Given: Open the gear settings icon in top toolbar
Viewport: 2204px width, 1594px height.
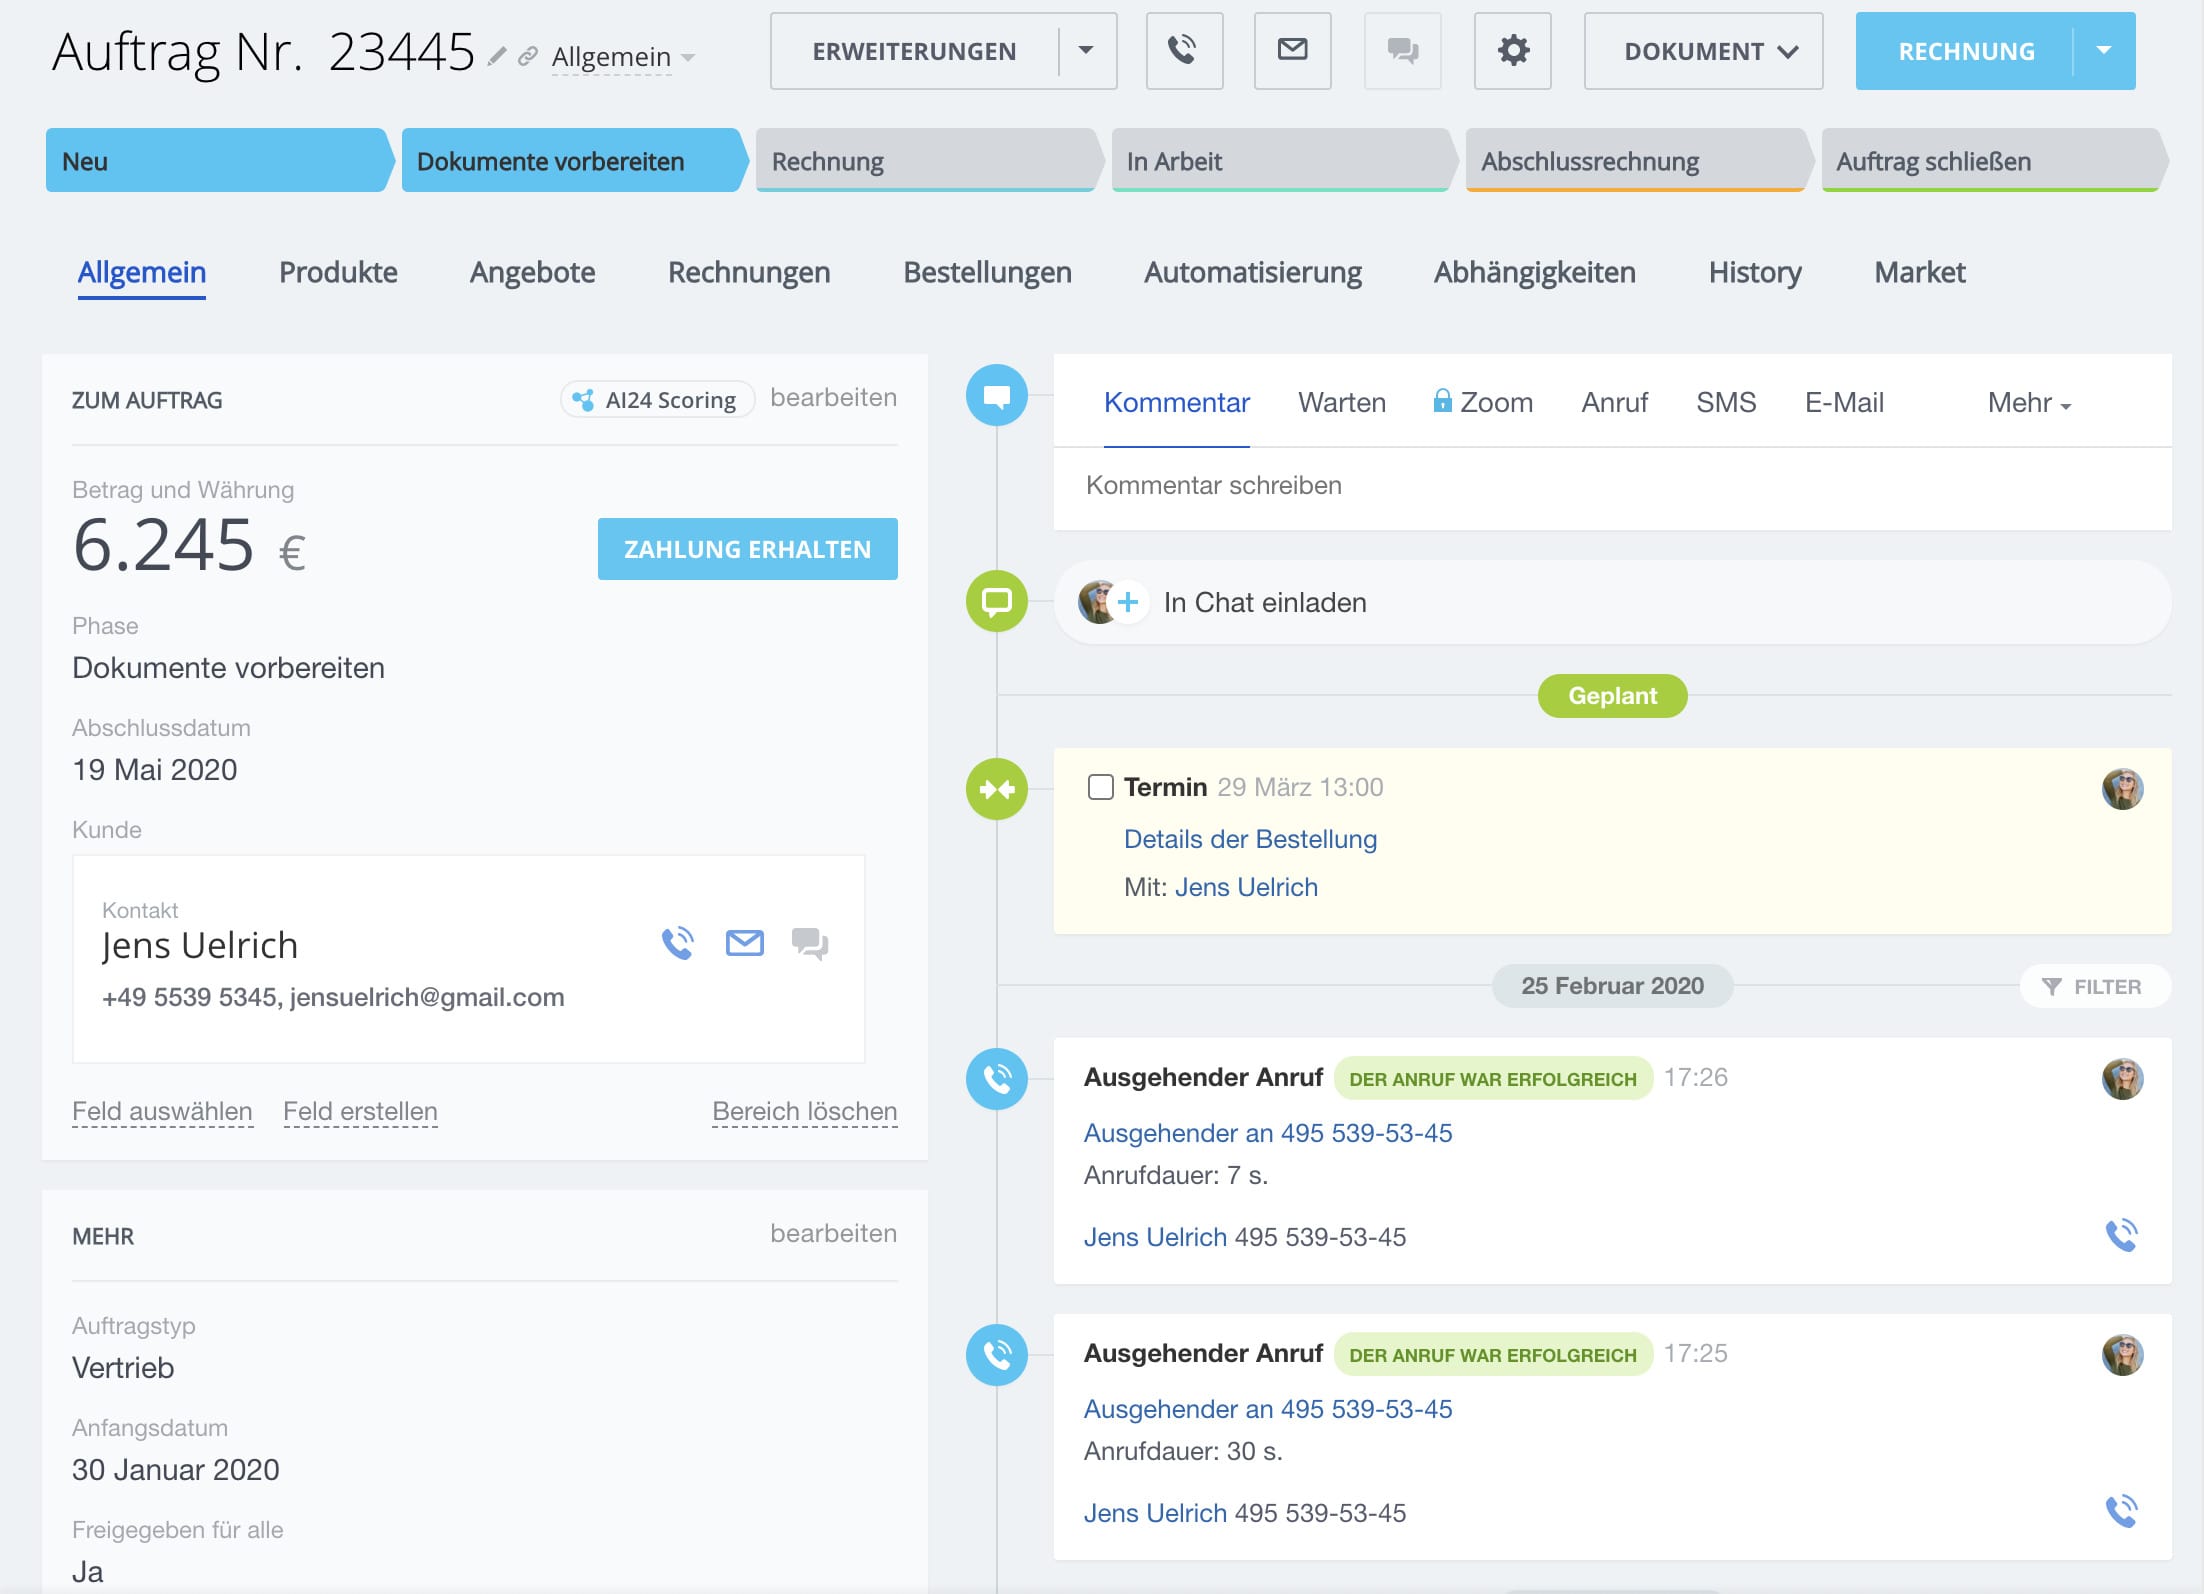Looking at the screenshot, I should click(1512, 51).
